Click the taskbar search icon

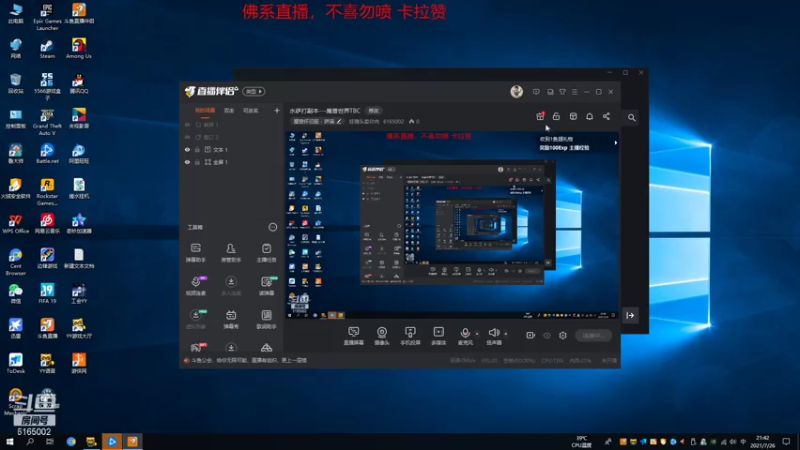point(30,442)
